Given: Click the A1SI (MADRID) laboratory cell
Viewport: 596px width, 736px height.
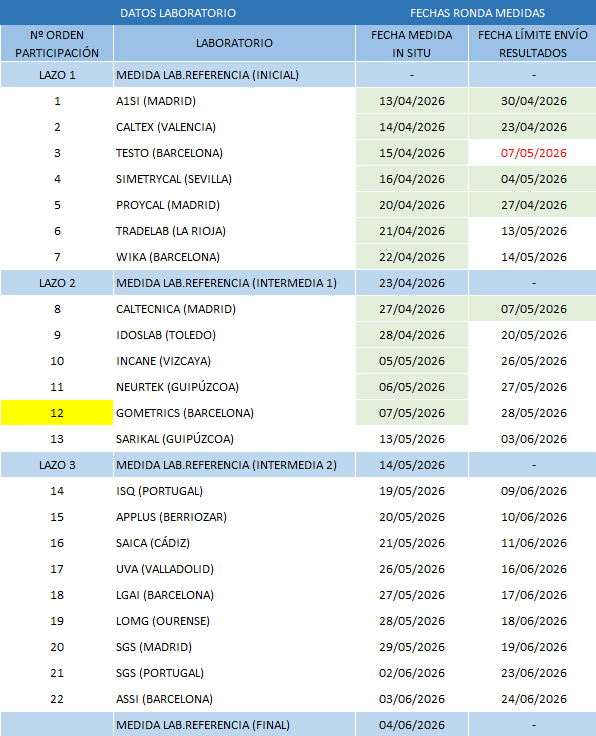Looking at the screenshot, I should pyautogui.click(x=234, y=101).
